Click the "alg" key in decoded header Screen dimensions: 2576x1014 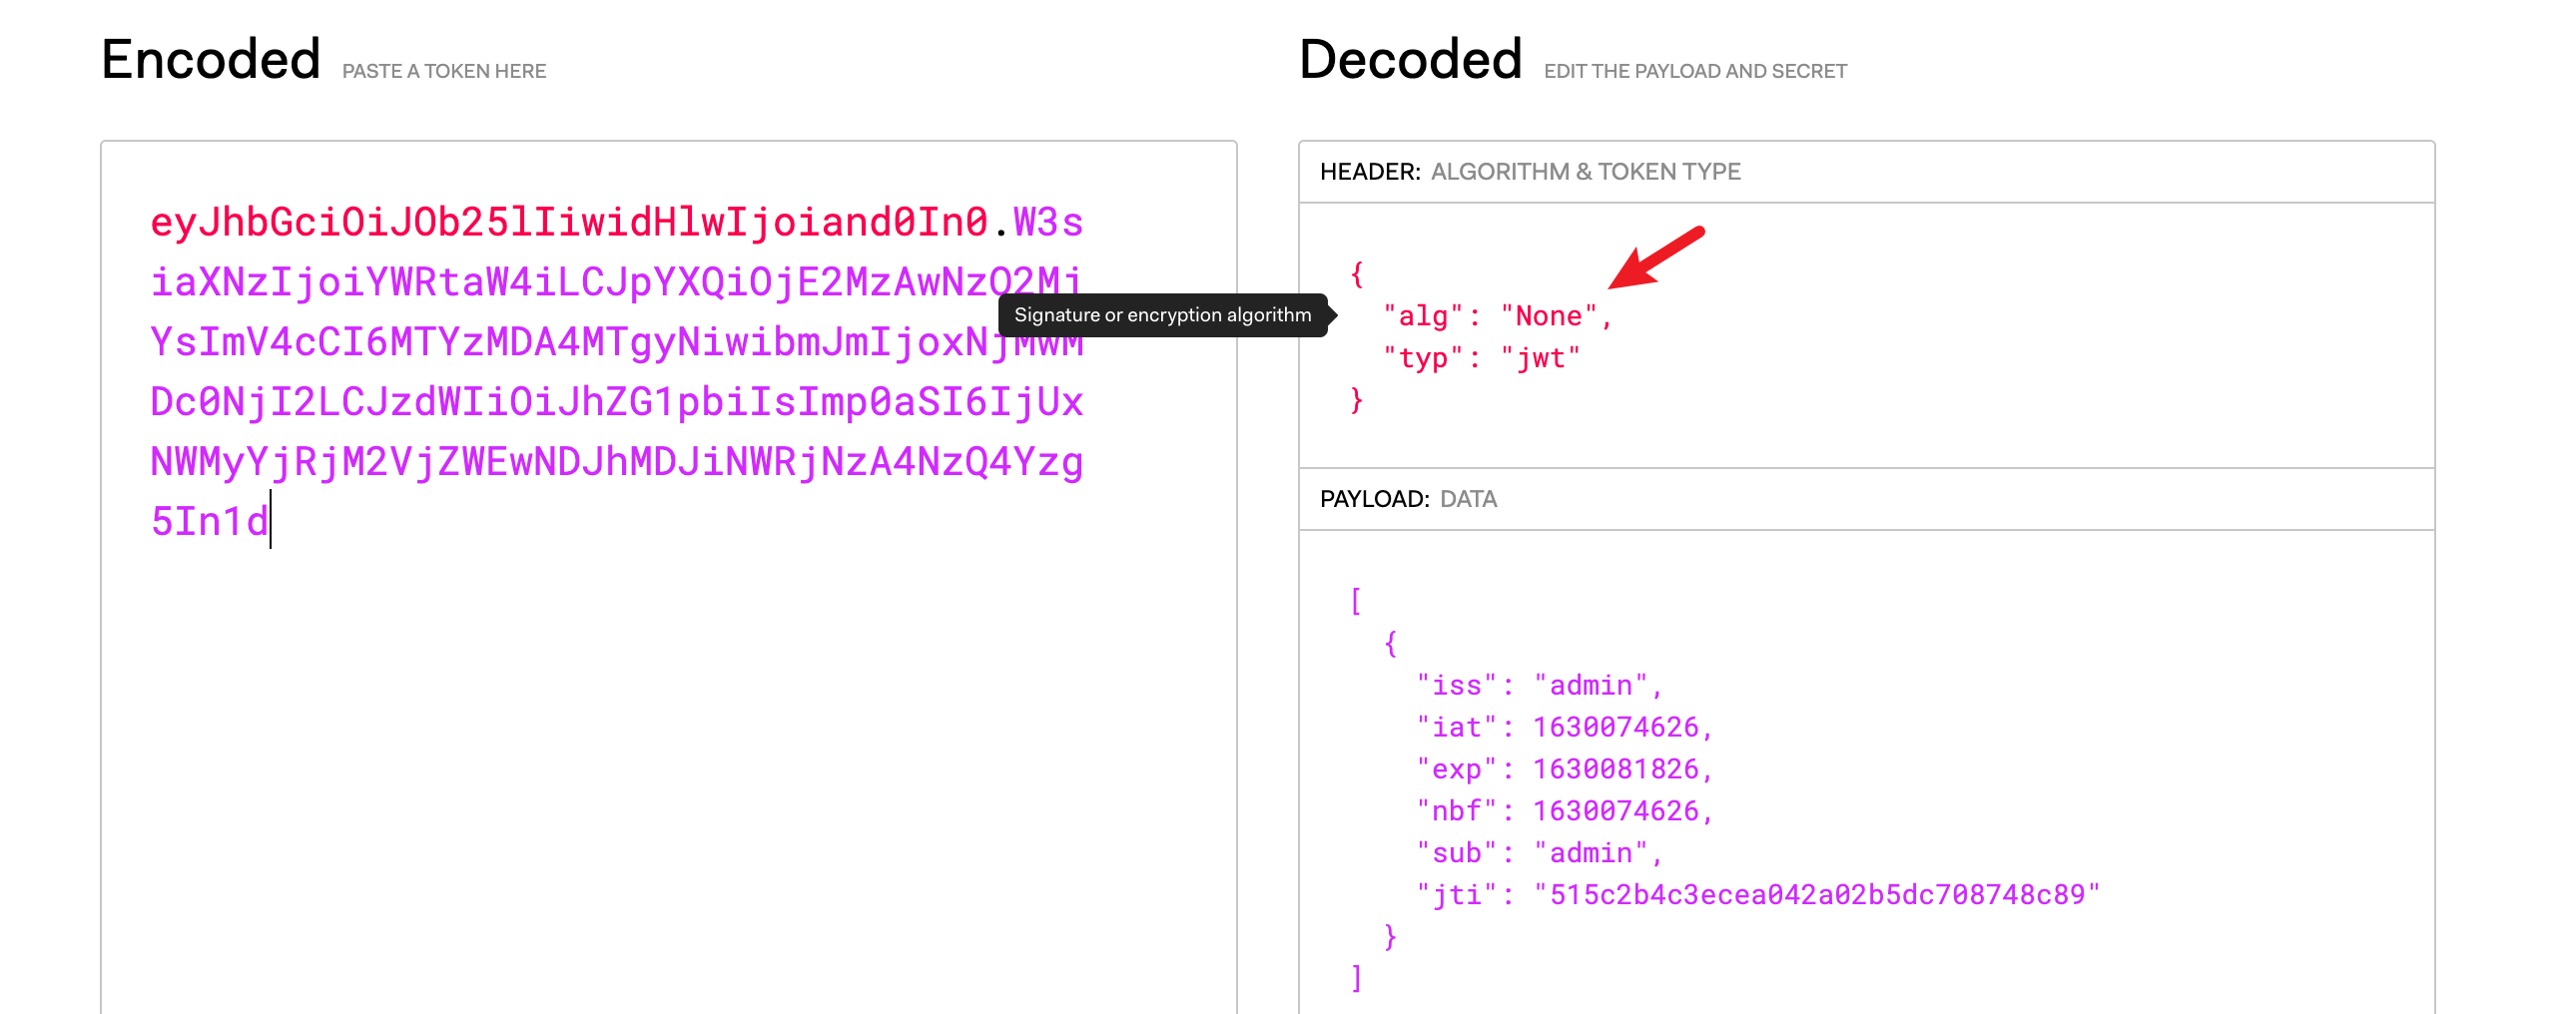point(1423,316)
